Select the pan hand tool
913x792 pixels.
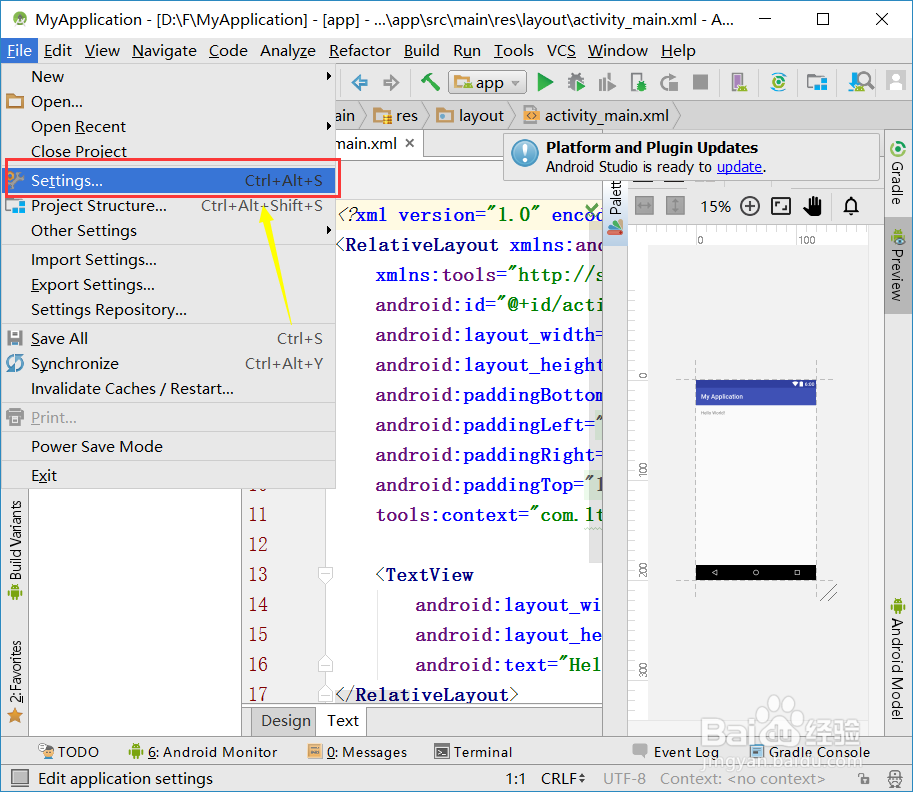tap(813, 206)
